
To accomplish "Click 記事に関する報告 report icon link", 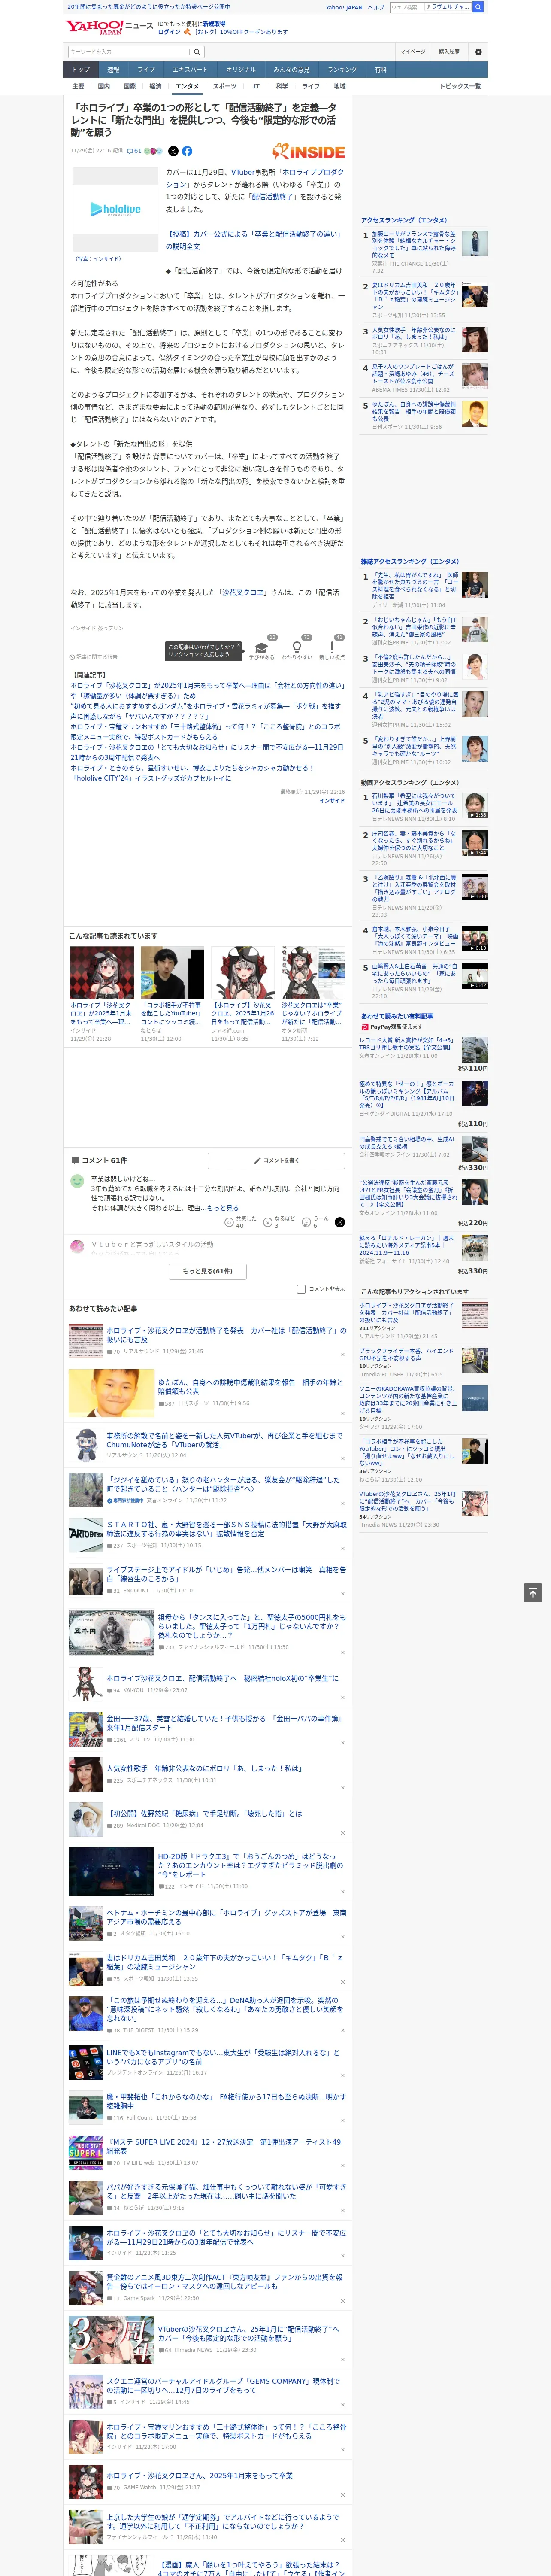I will (94, 657).
